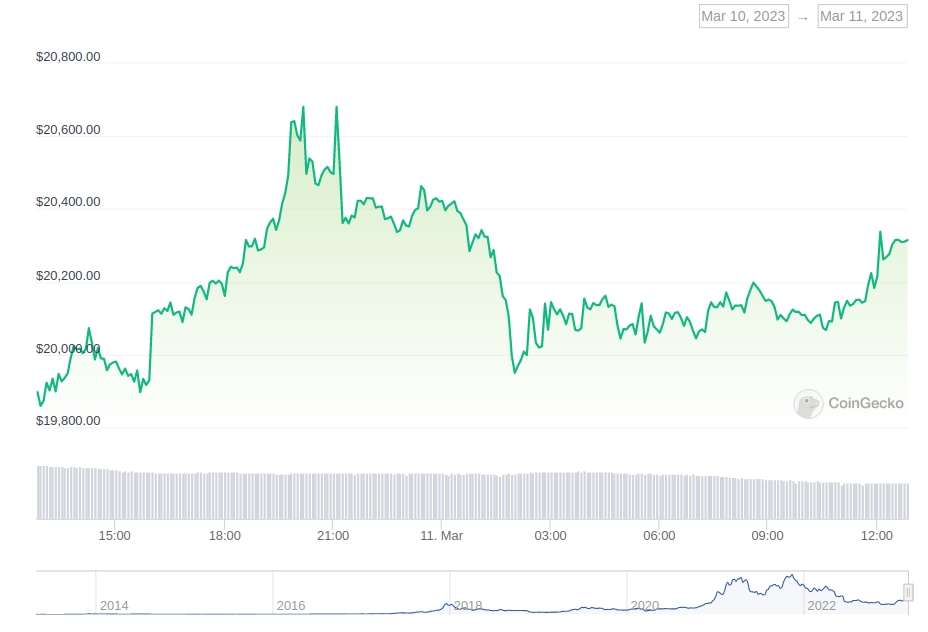Click the 15:00 time axis label
928x632 pixels.
coord(116,536)
